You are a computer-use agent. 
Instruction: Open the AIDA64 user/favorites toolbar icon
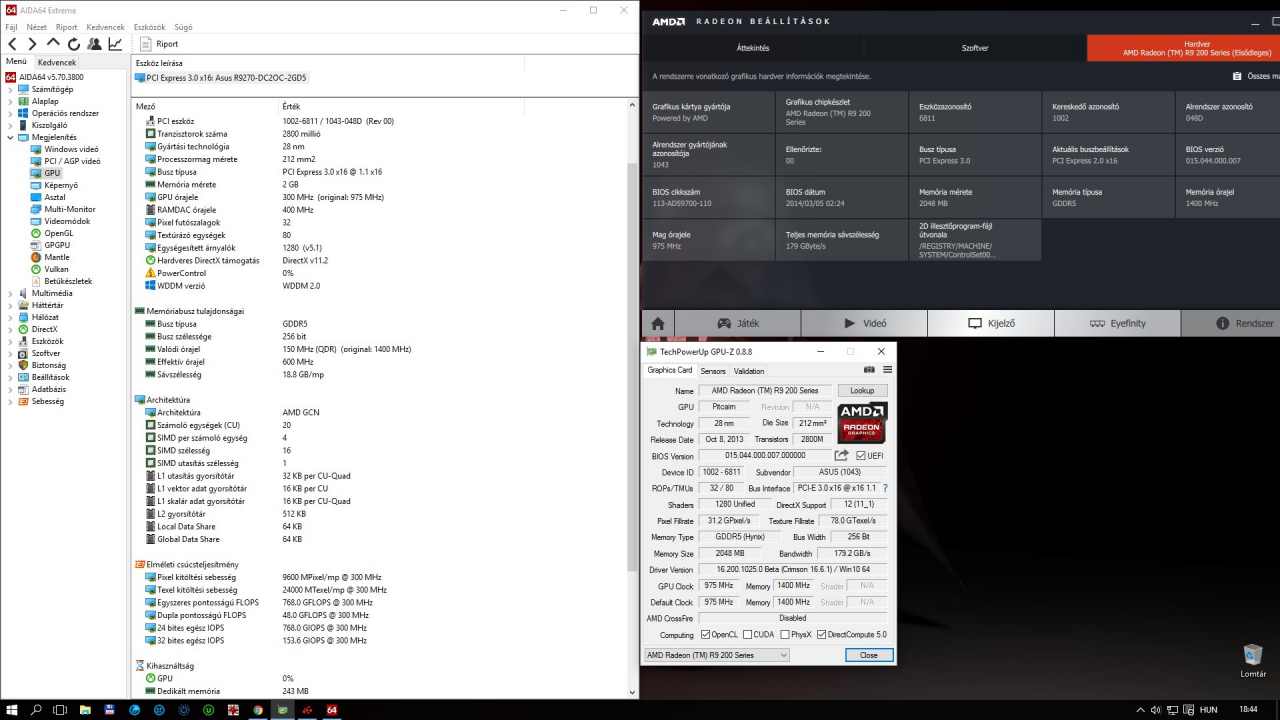[x=94, y=44]
